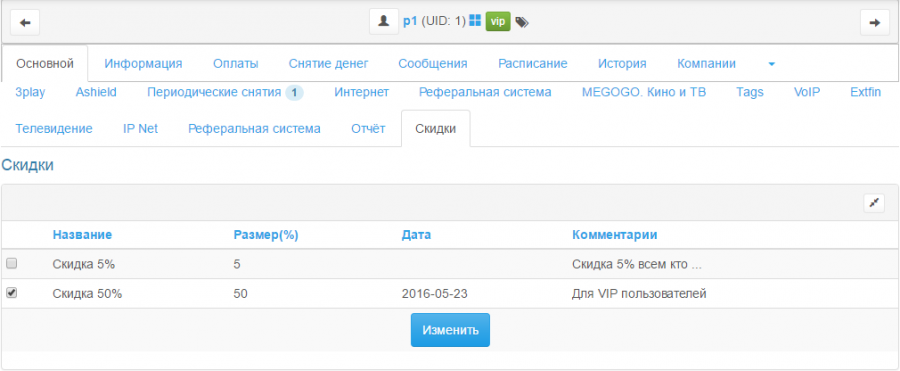Screen dimensions: 900x371
Task: Click the Изменить button
Action: coord(450,330)
